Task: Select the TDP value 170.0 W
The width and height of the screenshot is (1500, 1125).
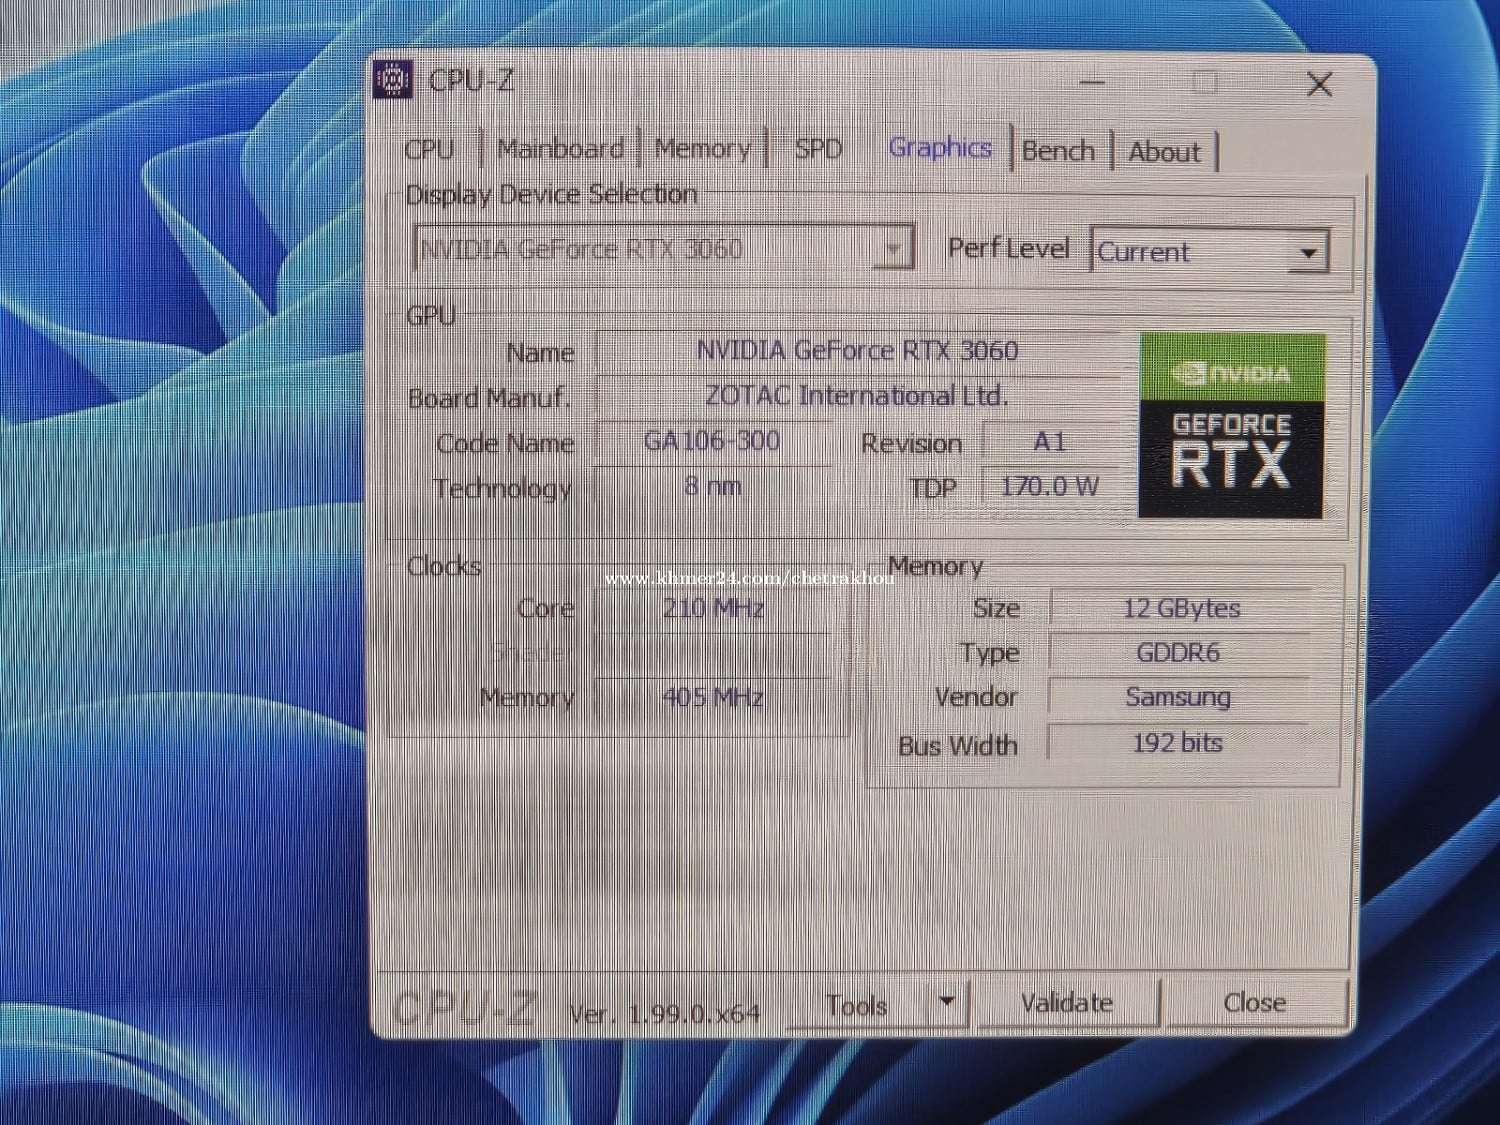Action: click(1050, 487)
